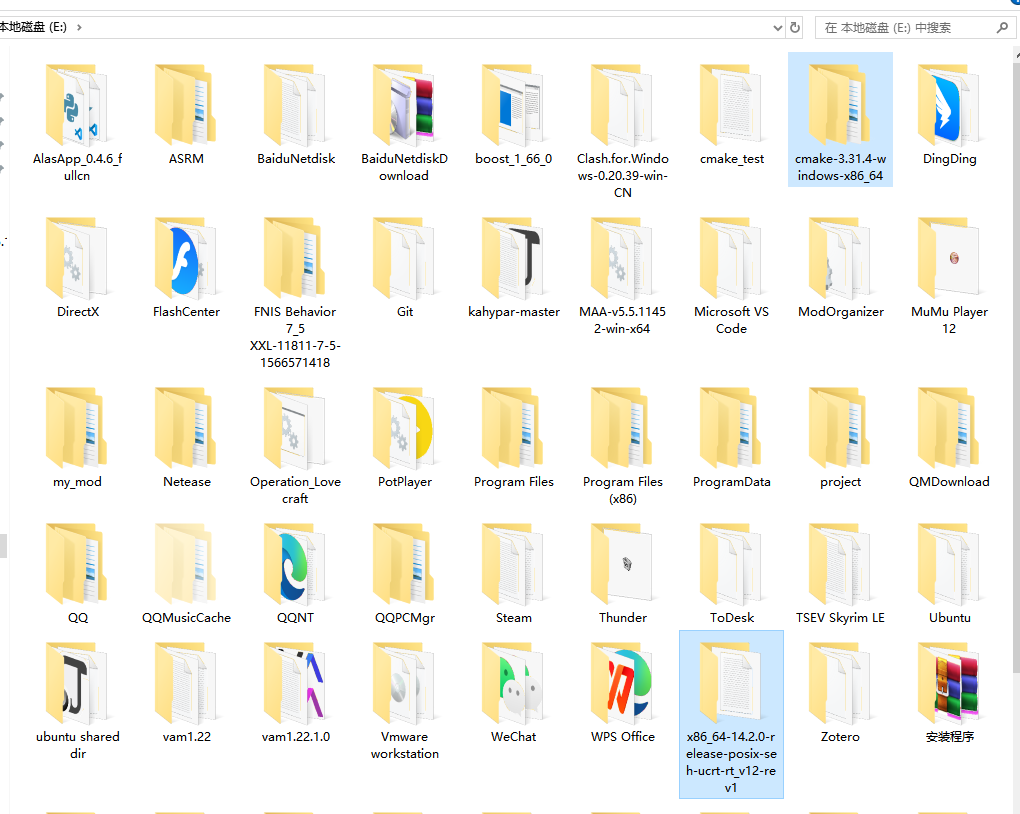Select the BaiduNetdisk folder icon

click(295, 105)
